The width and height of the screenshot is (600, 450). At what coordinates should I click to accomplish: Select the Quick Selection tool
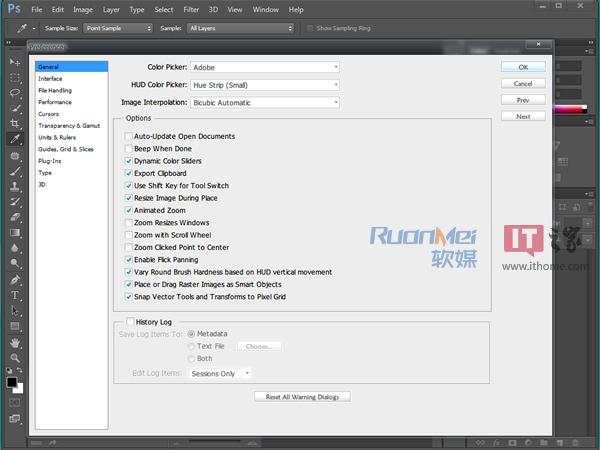(15, 108)
